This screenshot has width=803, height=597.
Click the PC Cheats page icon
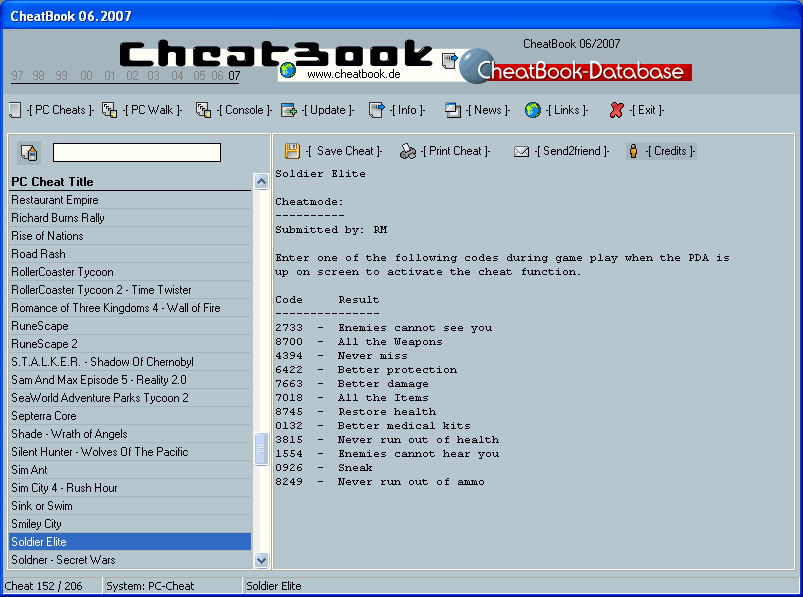15,110
